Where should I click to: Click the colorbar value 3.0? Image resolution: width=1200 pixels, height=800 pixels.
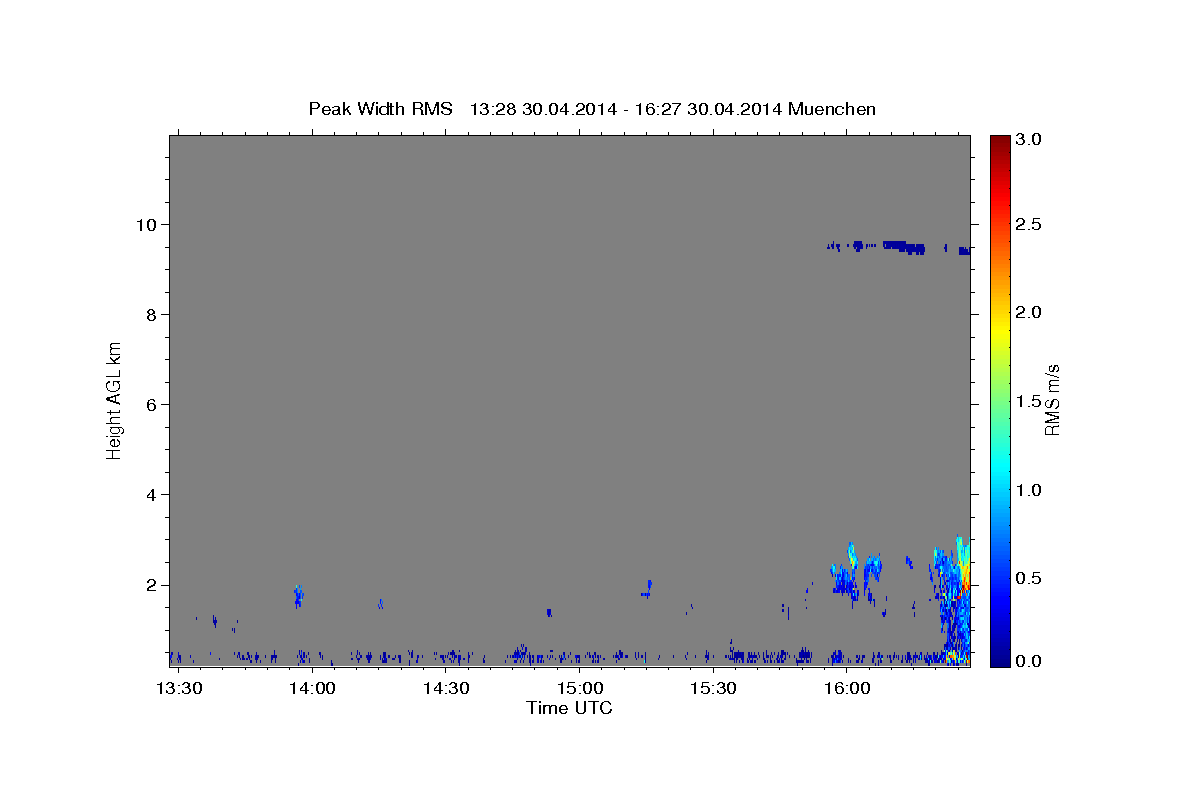(x=1029, y=140)
